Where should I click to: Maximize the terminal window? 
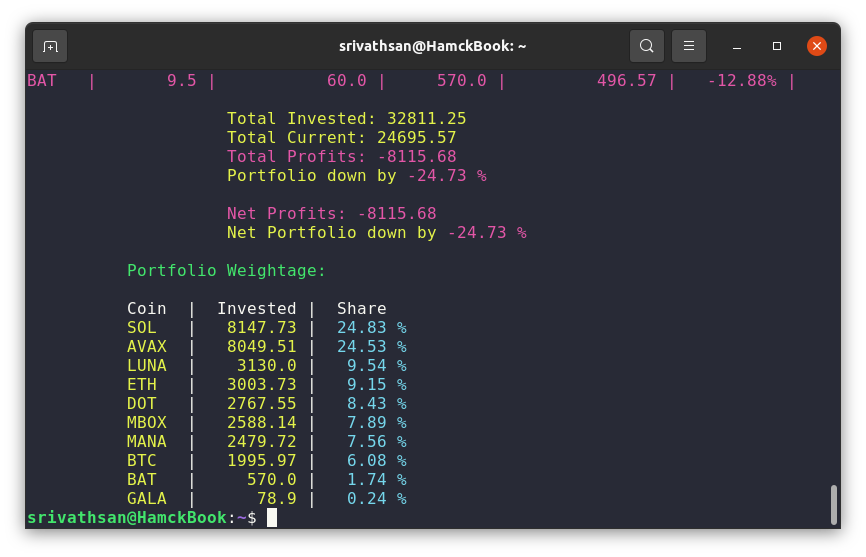777,46
